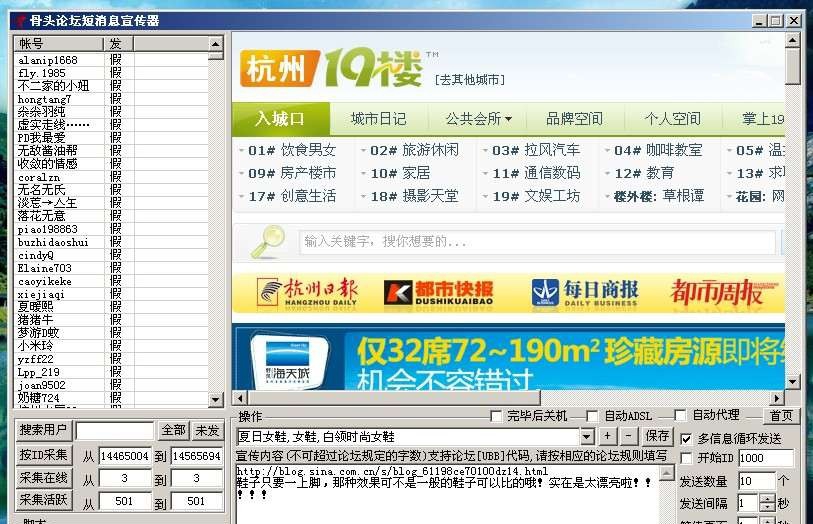Viewport: 813px width, 524px height.
Task: Click browser horizontal scrollbar thumb
Action: (394, 398)
